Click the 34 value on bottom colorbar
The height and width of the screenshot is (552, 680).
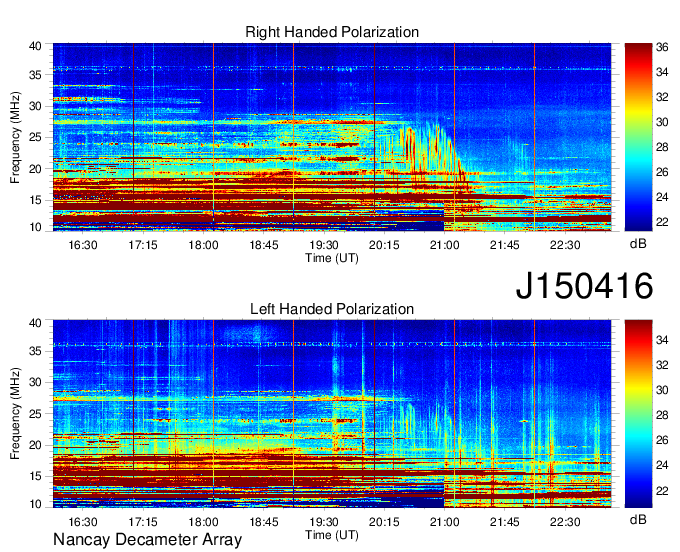662,340
